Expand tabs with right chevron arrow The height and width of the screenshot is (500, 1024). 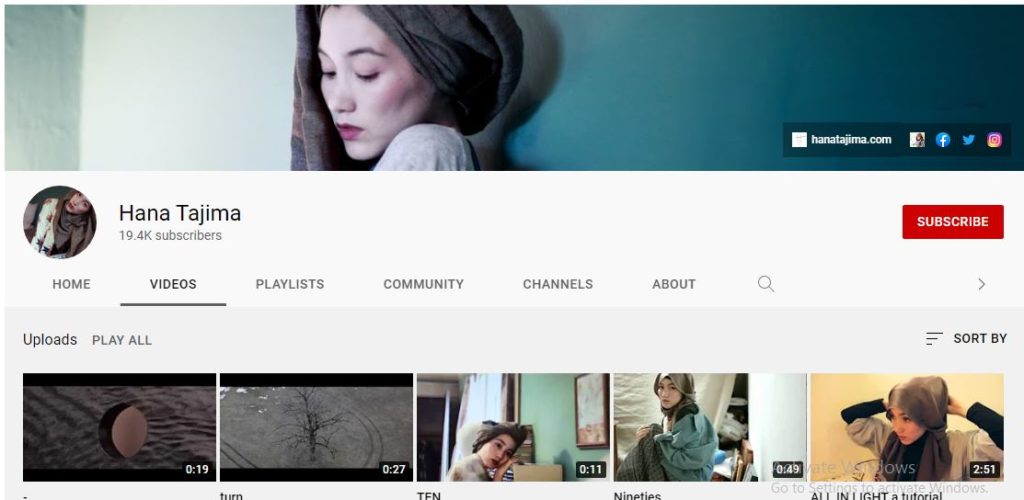click(981, 284)
